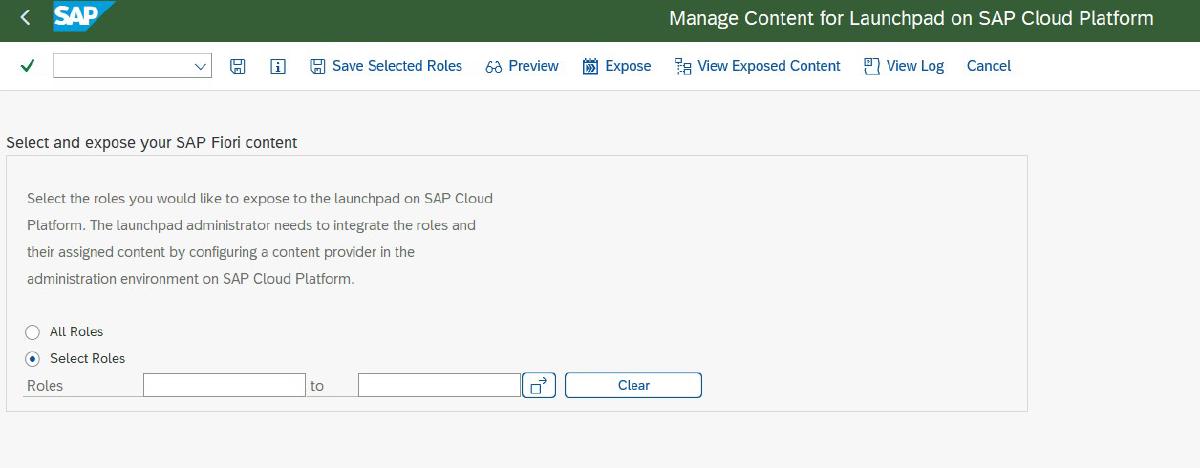Click Cancel in the toolbar
This screenshot has width=1200, height=468.
click(x=988, y=66)
